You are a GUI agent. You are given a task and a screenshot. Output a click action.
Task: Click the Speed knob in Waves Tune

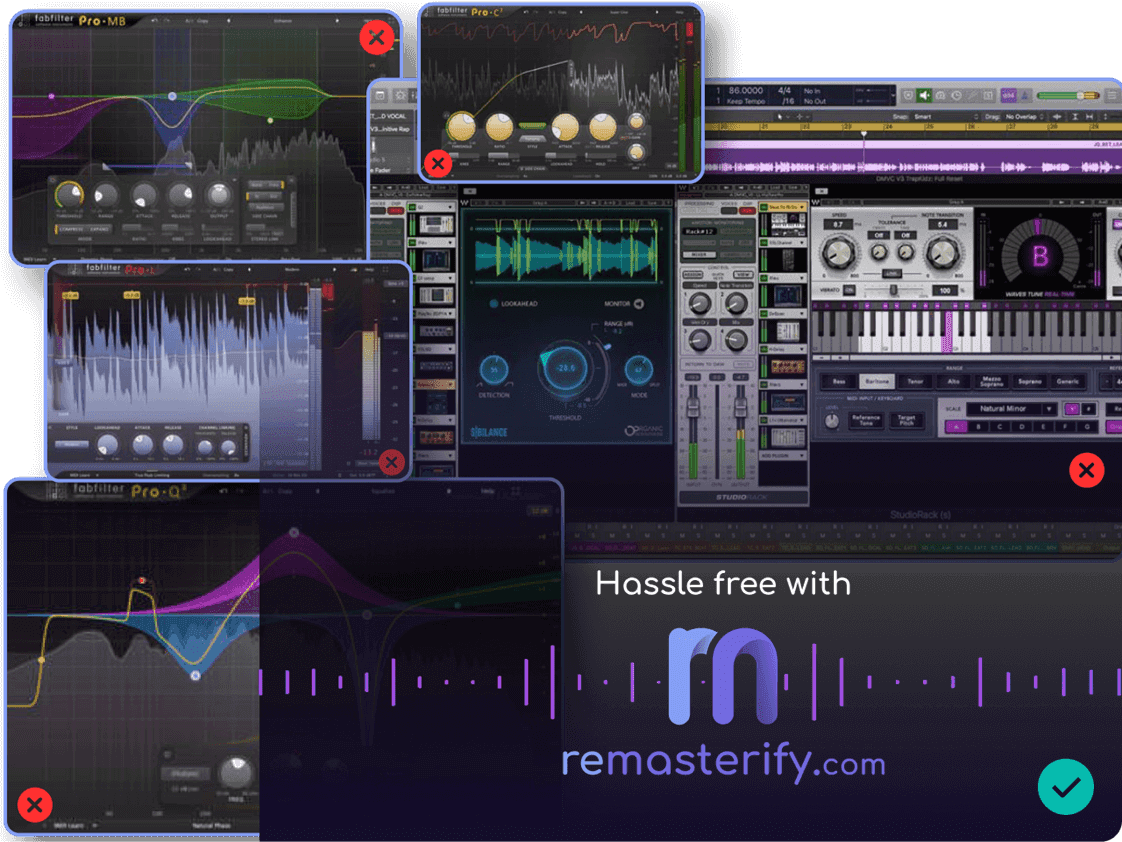click(x=837, y=253)
